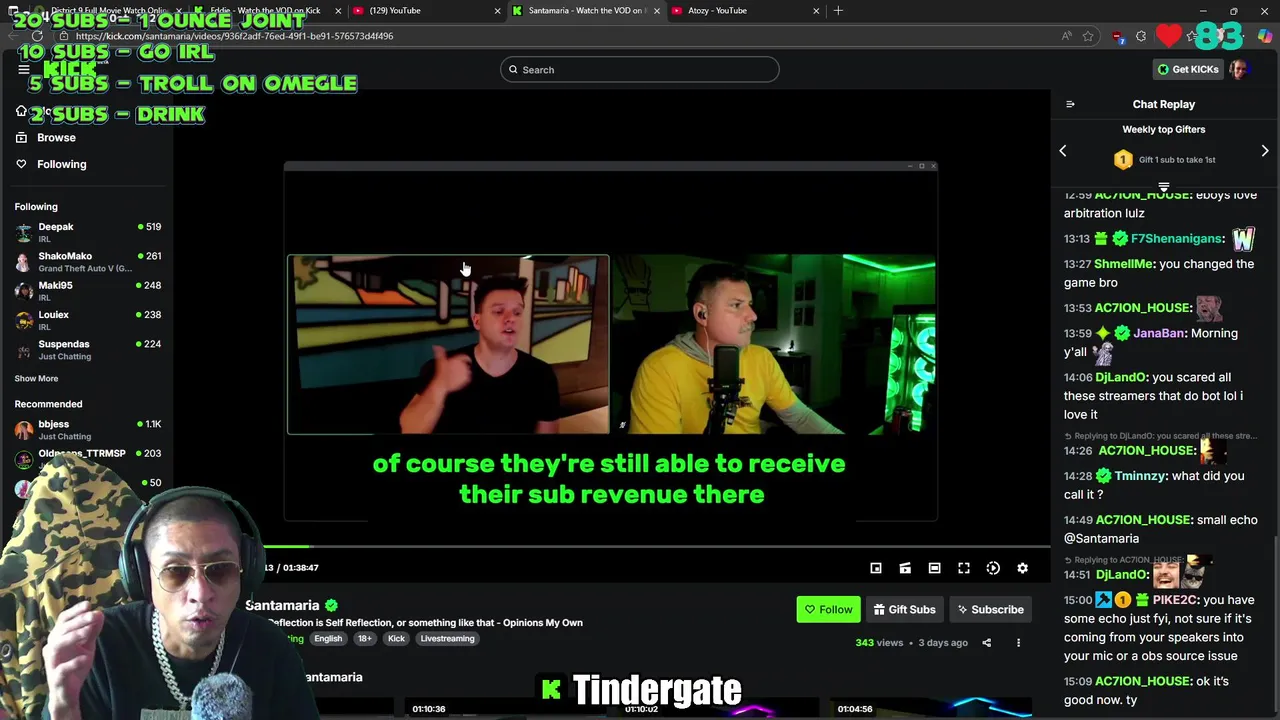1280x720 pixels.
Task: Open a new browser tab
Action: point(838,11)
